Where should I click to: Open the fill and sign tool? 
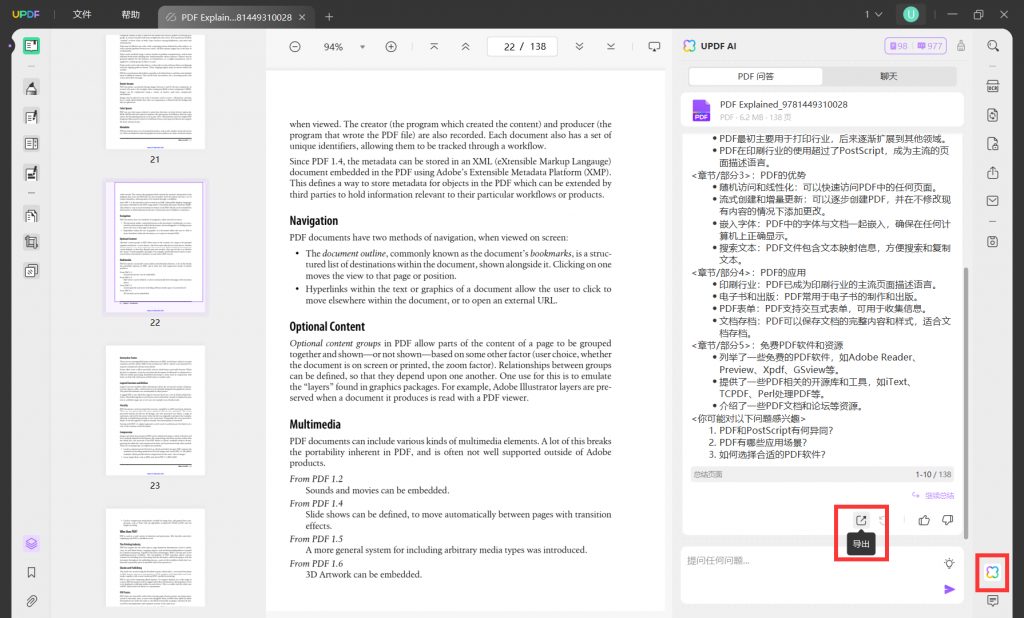pyautogui.click(x=31, y=173)
